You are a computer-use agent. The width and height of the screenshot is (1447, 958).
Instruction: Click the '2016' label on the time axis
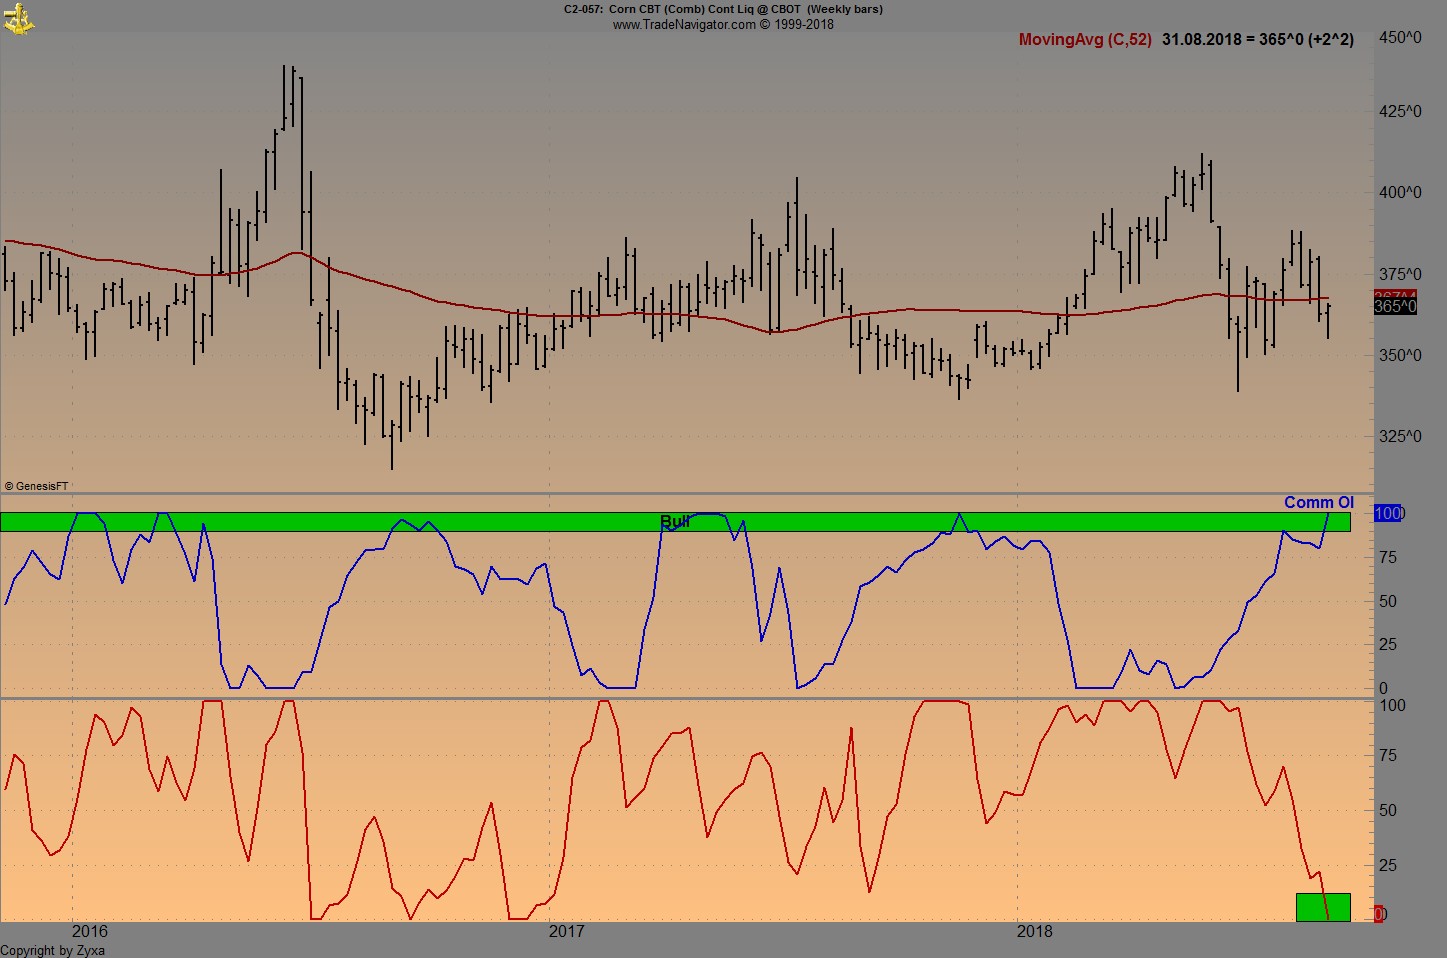(89, 931)
